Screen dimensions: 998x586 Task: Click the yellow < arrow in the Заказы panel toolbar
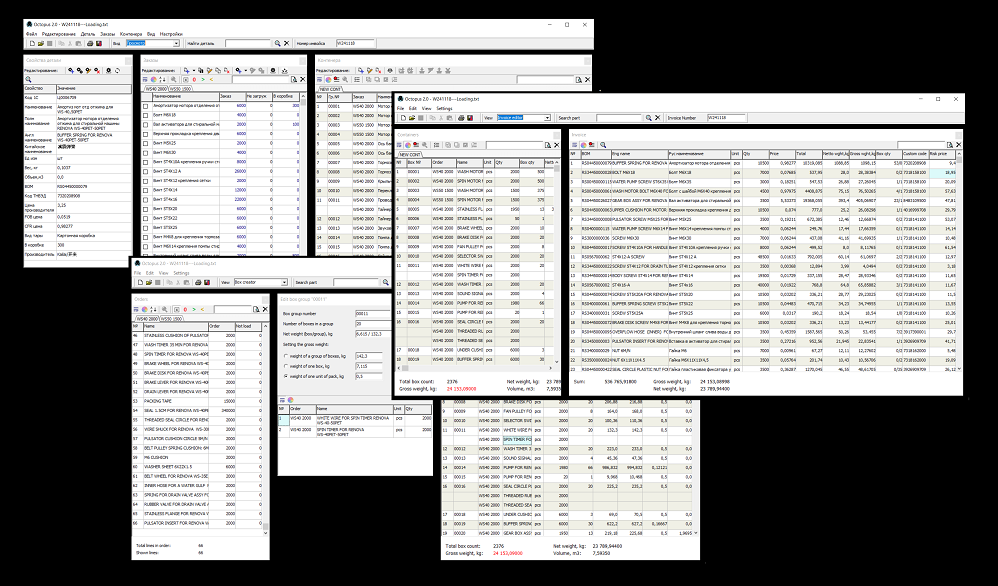[x=211, y=80]
